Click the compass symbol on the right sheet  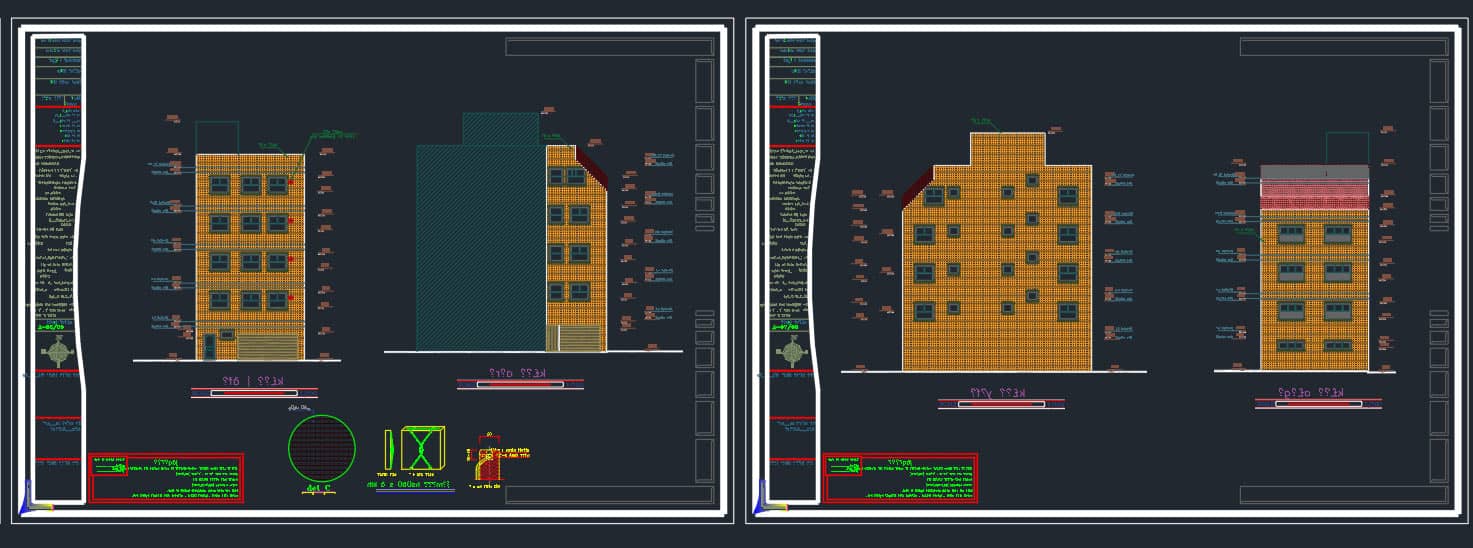click(x=794, y=351)
